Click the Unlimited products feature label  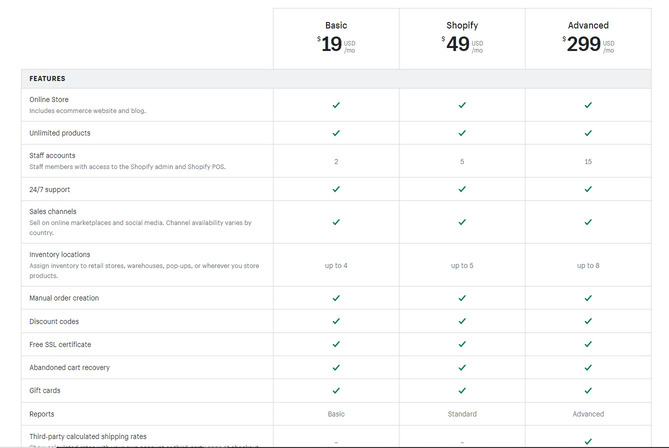pyautogui.click(x=60, y=133)
